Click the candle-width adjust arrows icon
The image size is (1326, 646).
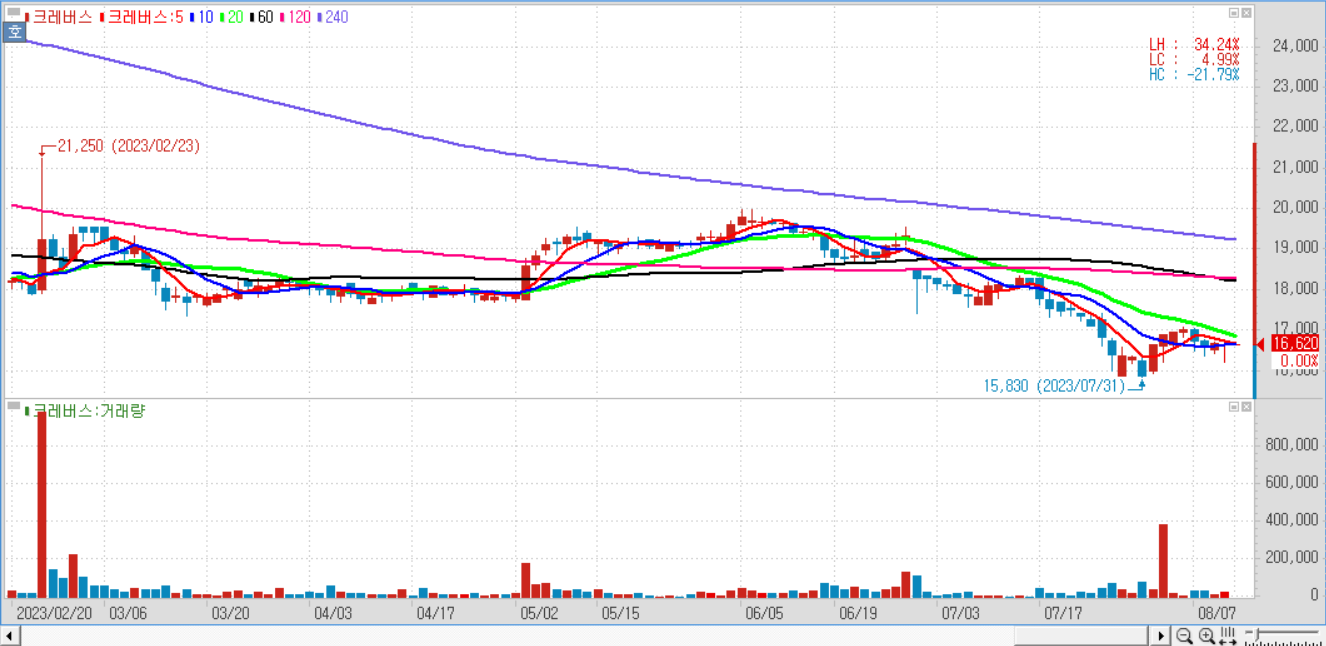(1228, 636)
